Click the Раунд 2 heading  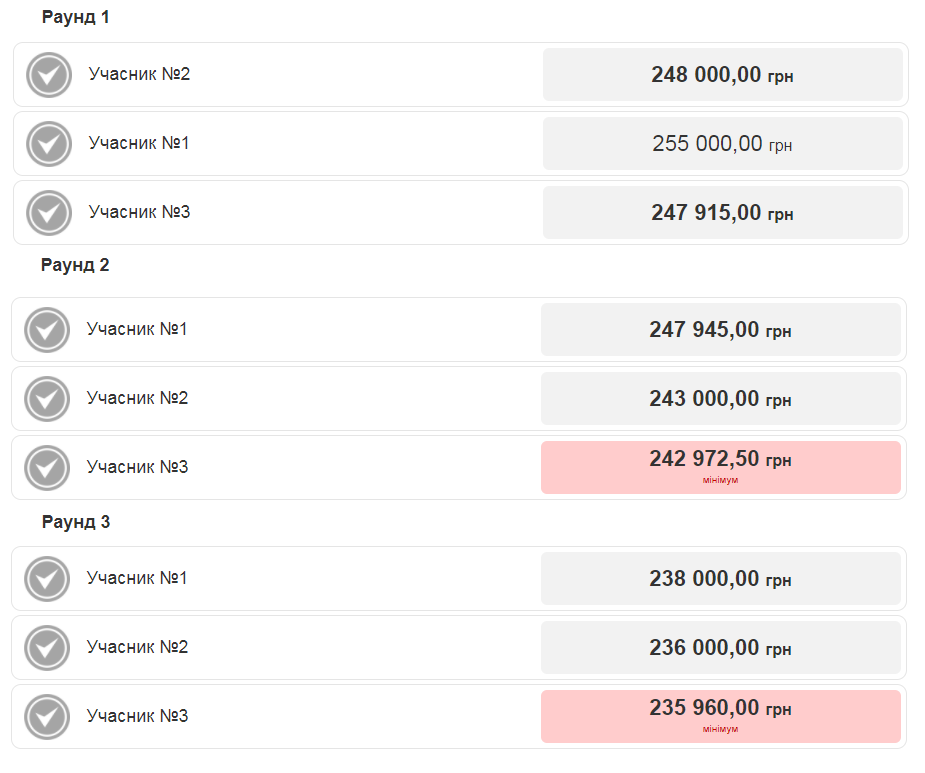[x=75, y=265]
